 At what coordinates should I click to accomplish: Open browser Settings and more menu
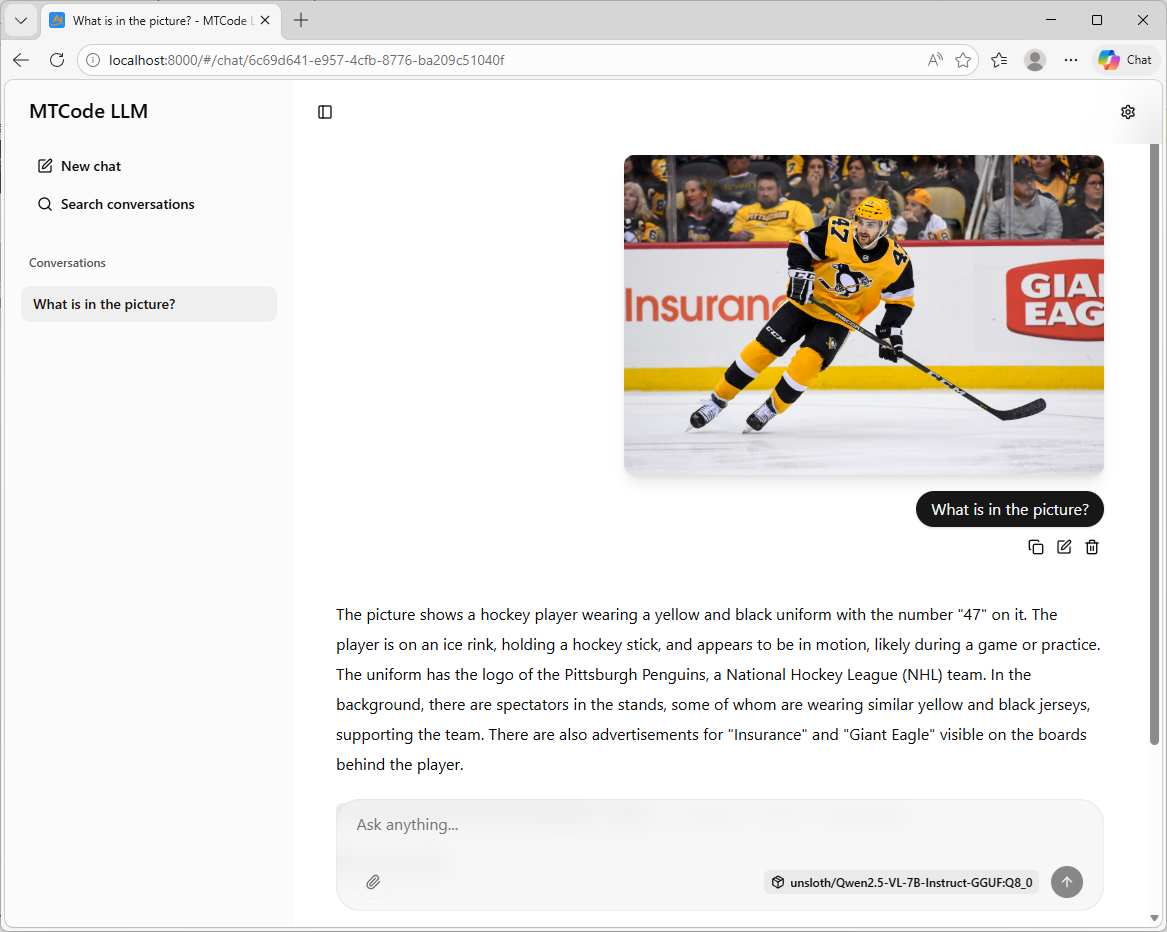1070,60
